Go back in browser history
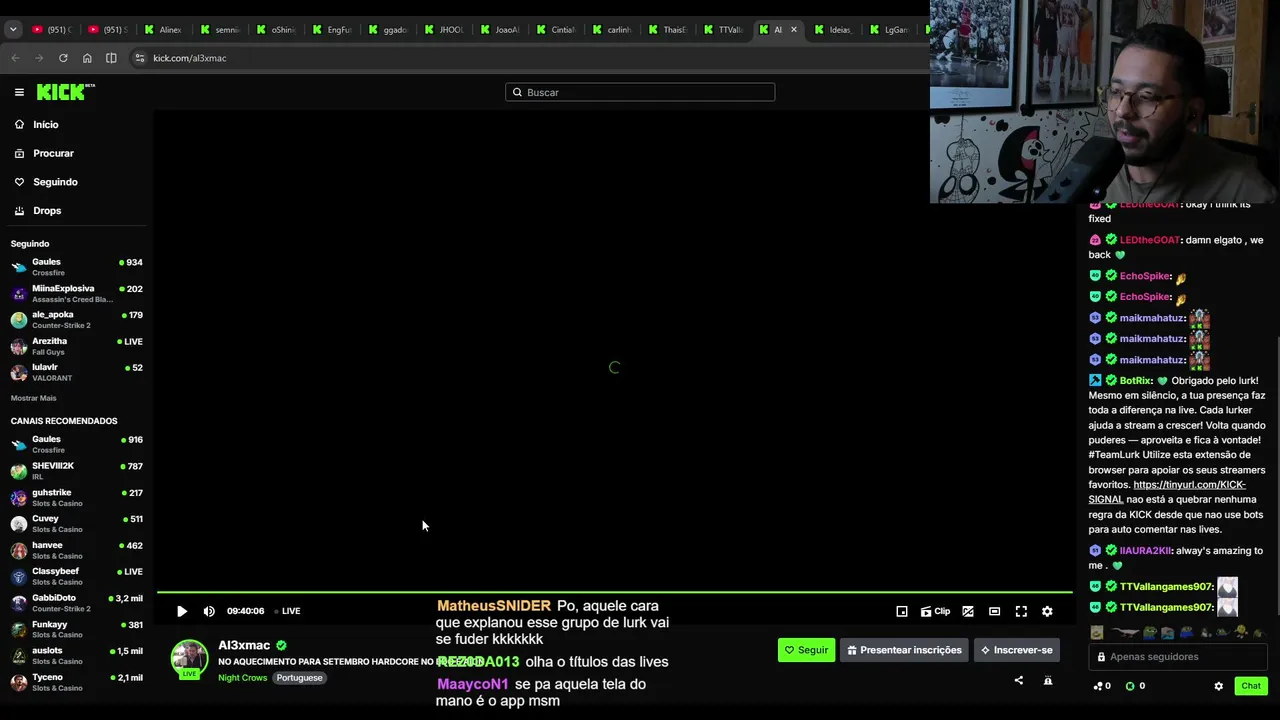Viewport: 1280px width, 720px height. point(15,58)
